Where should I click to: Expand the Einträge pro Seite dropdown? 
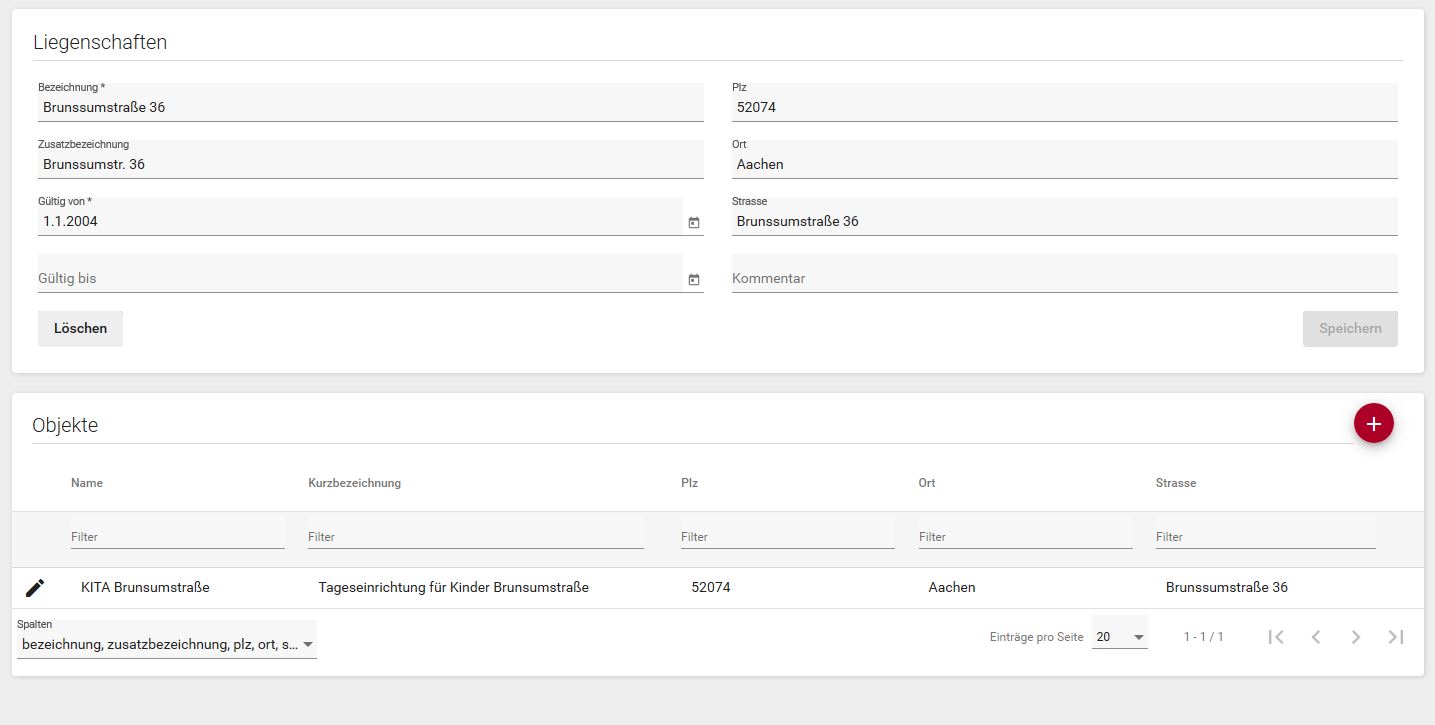click(x=1119, y=637)
